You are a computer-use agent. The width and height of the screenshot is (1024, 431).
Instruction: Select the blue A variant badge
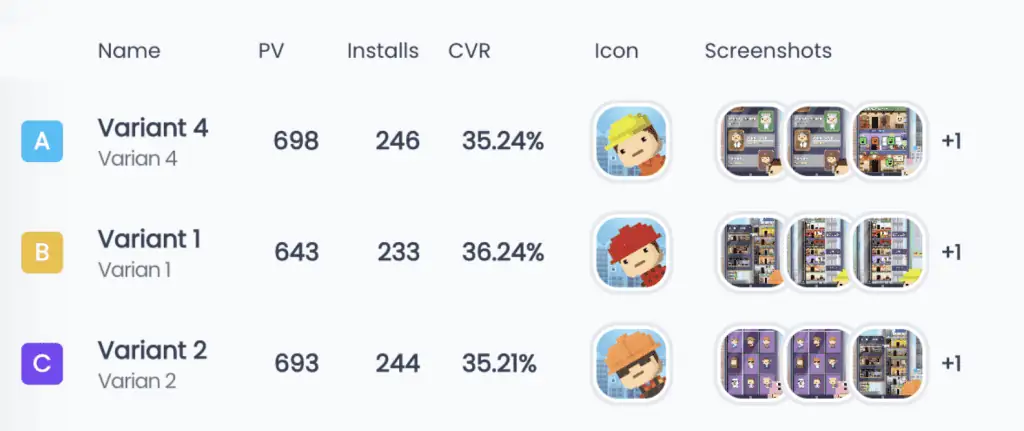click(42, 141)
